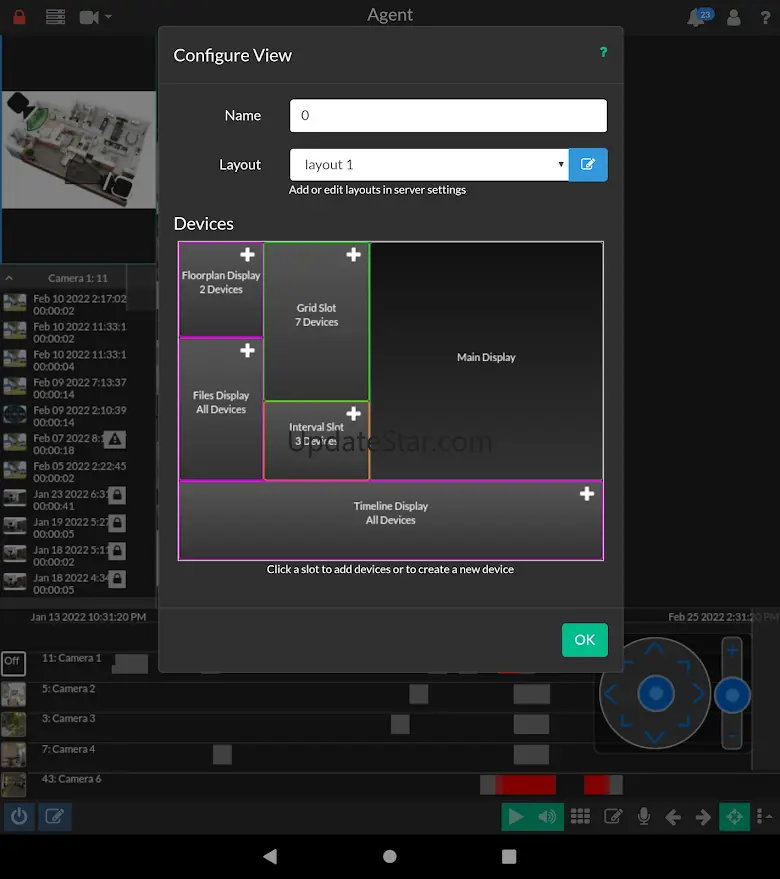780x879 pixels.
Task: Open the notifications bell with badge
Action: (698, 17)
